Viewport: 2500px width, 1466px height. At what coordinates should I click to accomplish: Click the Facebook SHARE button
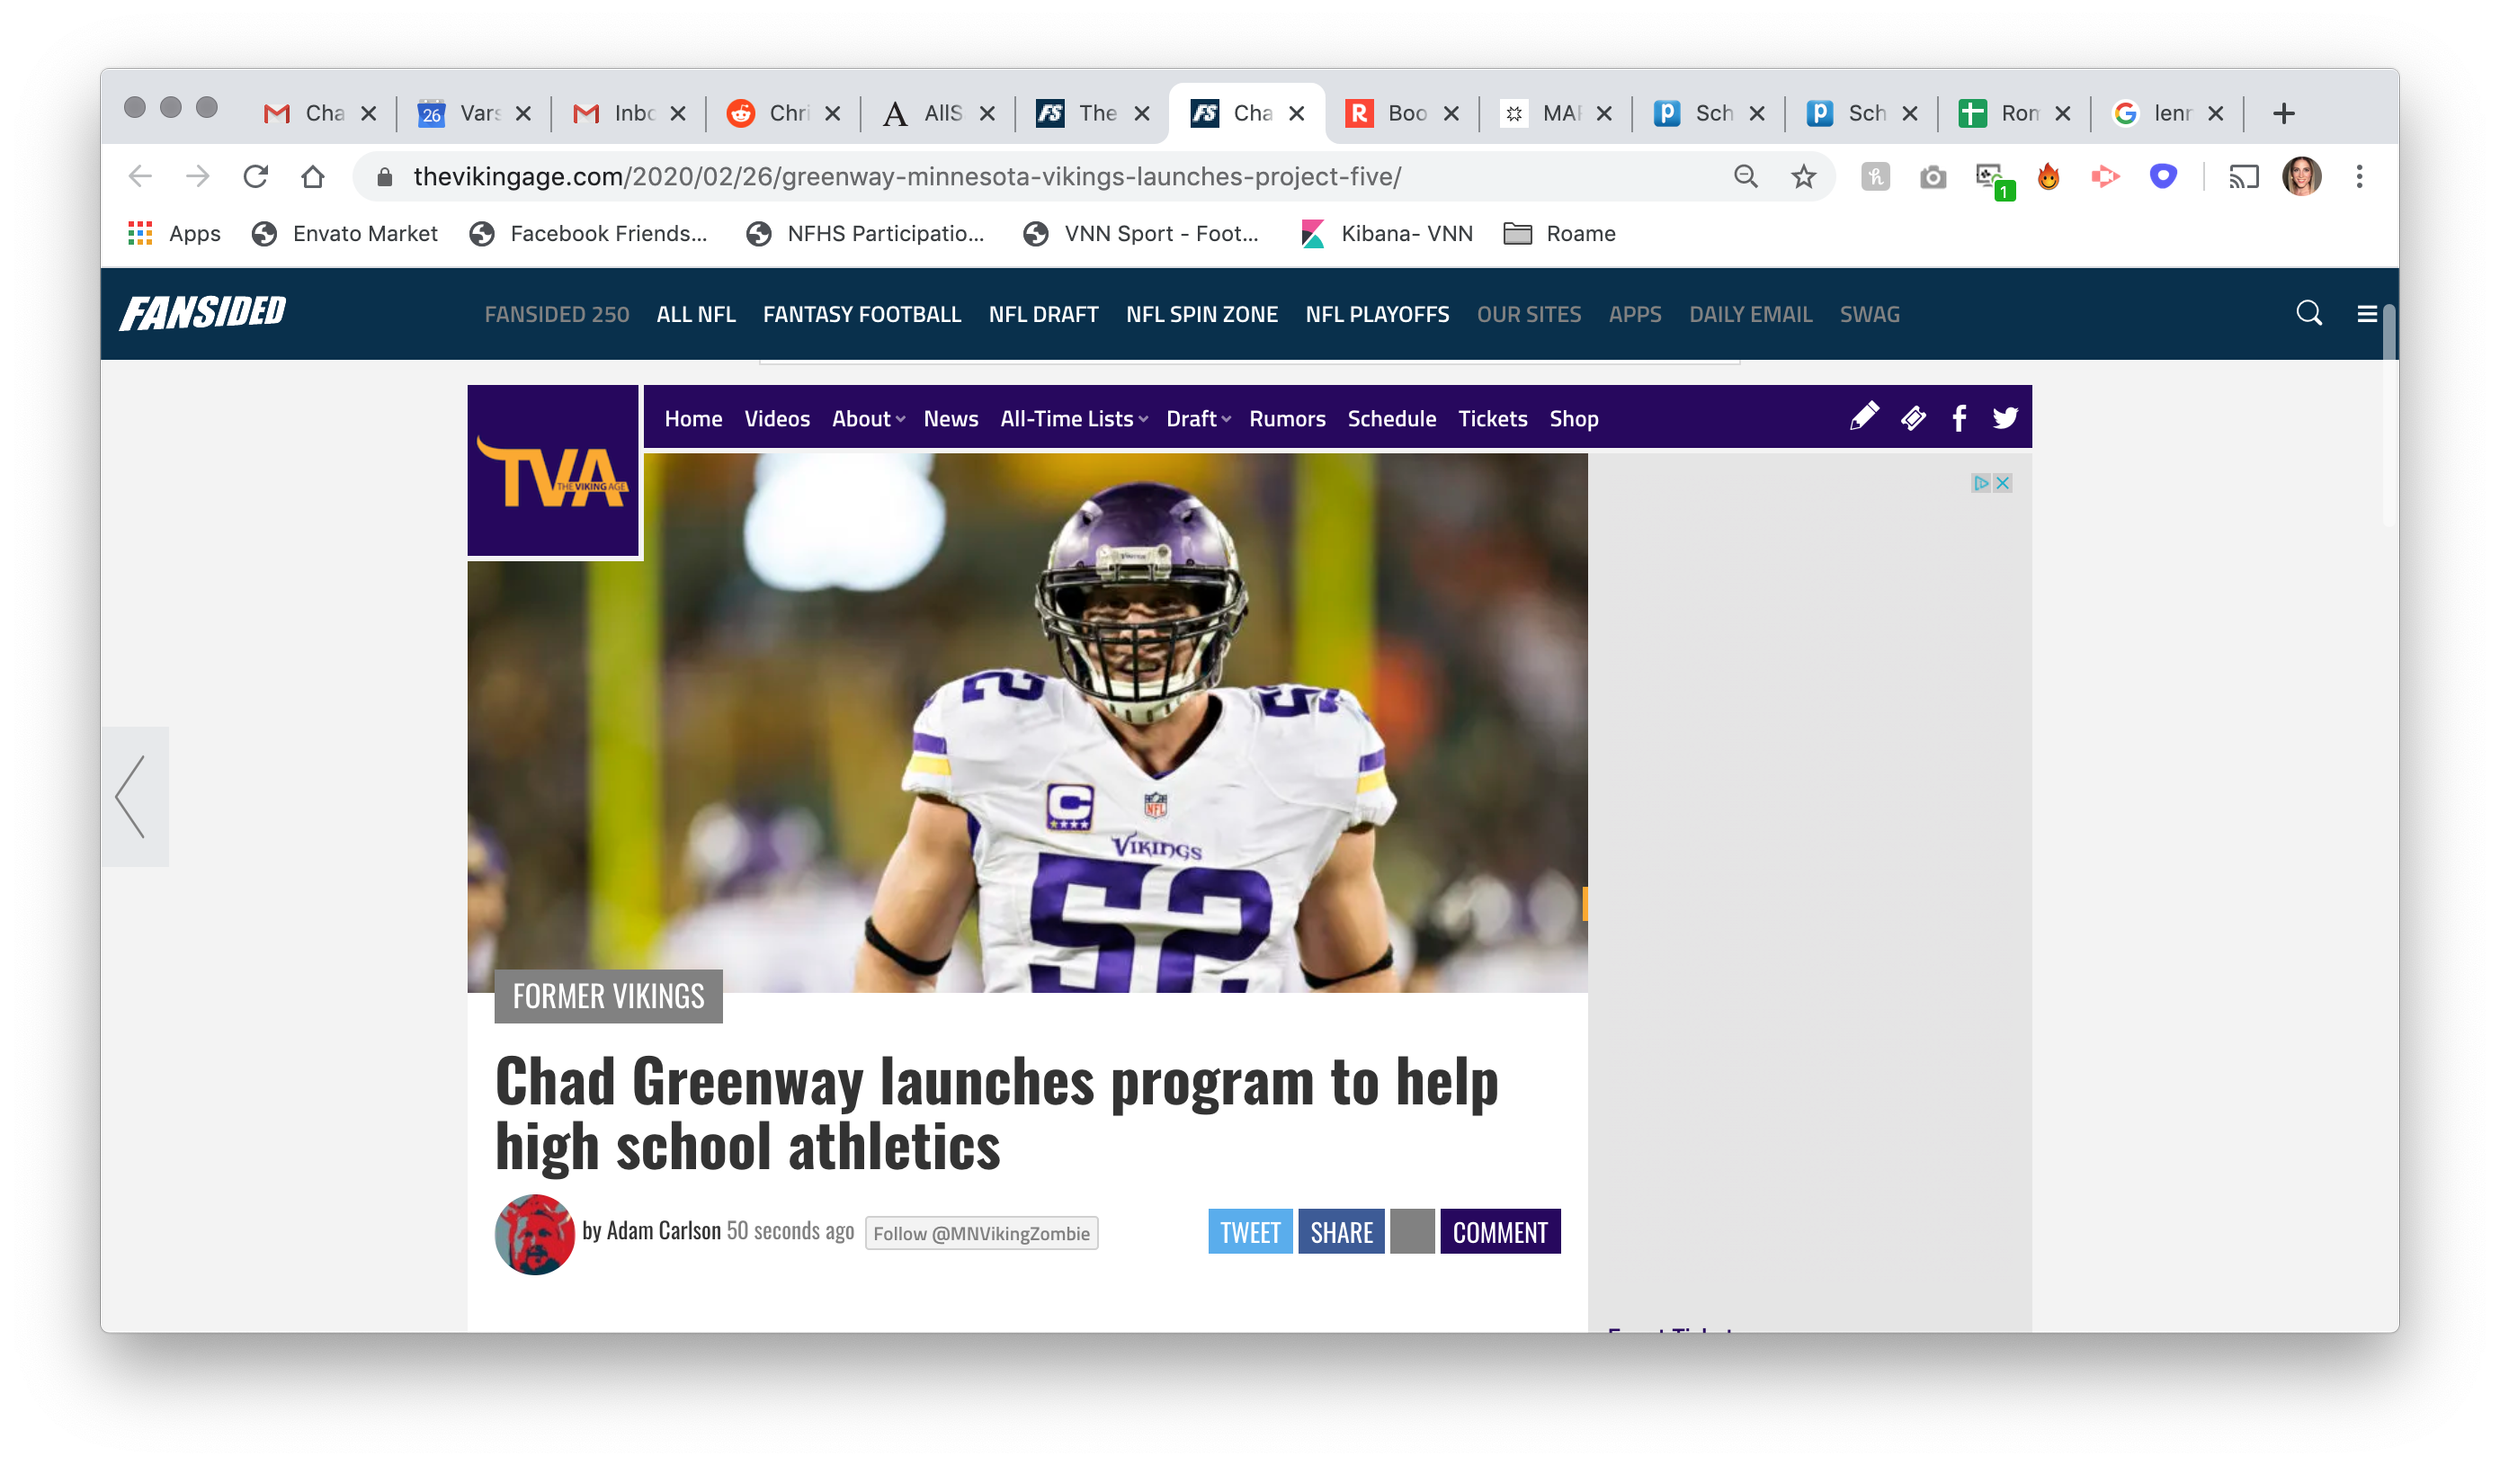pos(1341,1231)
